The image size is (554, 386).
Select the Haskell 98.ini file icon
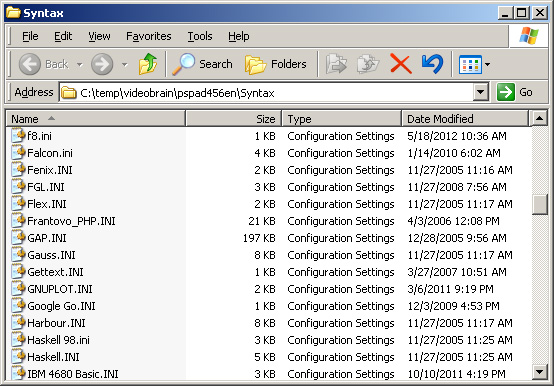tap(18, 339)
